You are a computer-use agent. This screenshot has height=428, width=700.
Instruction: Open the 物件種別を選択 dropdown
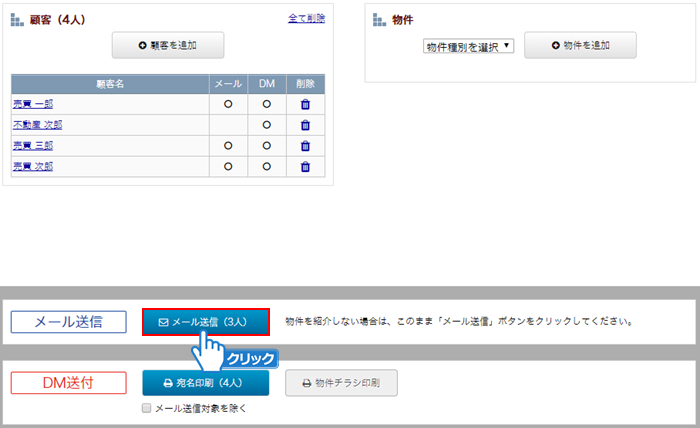point(467,46)
